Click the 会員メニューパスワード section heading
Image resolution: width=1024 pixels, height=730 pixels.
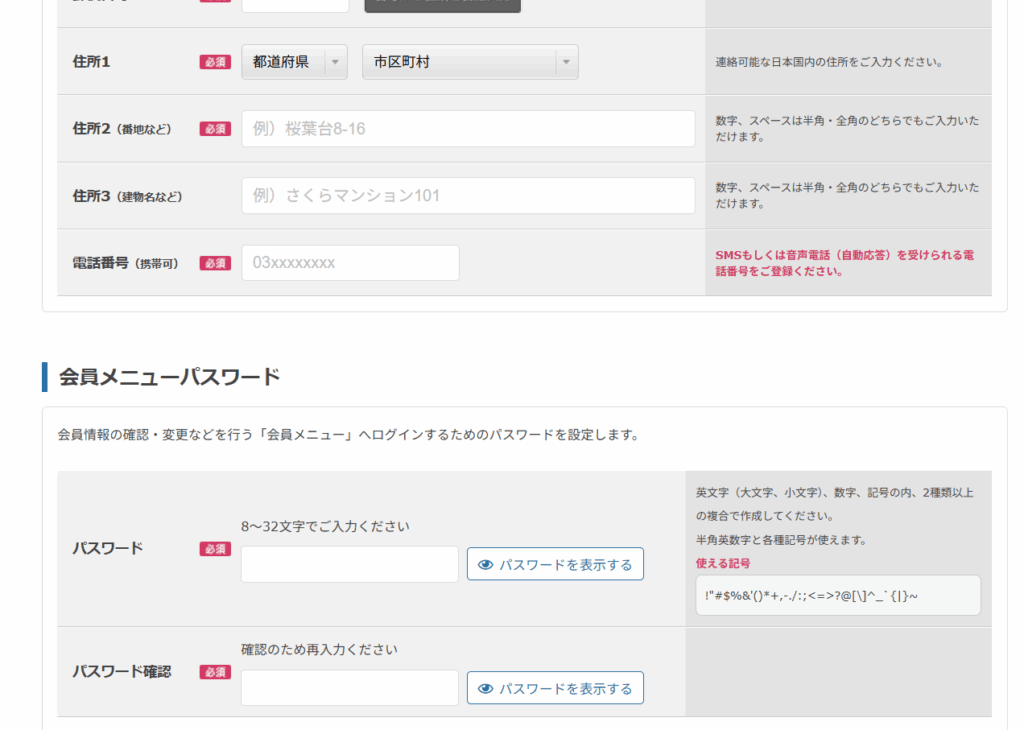[169, 377]
